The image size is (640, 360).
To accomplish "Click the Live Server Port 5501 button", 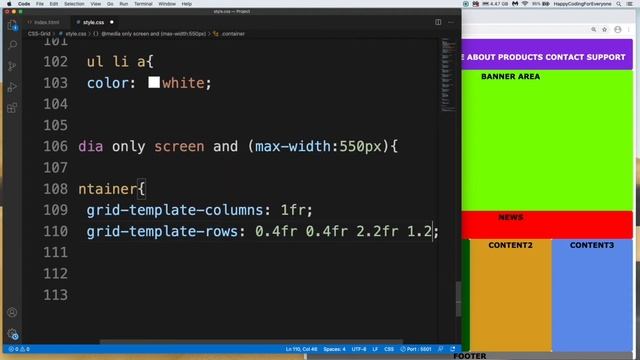I will point(416,349).
